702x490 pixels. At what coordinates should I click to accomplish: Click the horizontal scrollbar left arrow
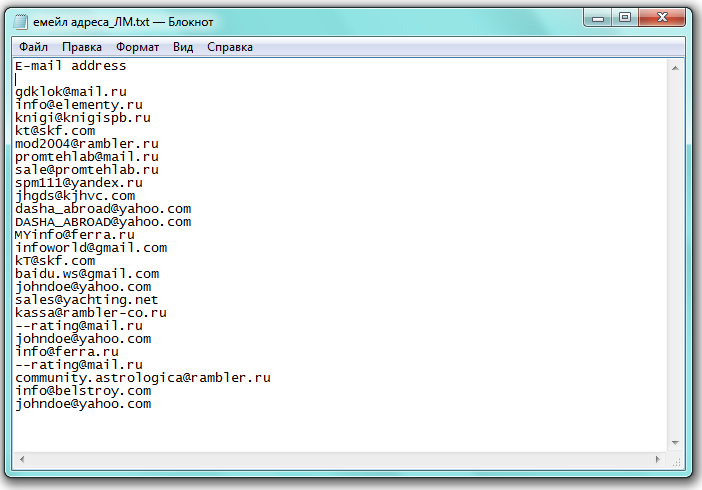21,459
